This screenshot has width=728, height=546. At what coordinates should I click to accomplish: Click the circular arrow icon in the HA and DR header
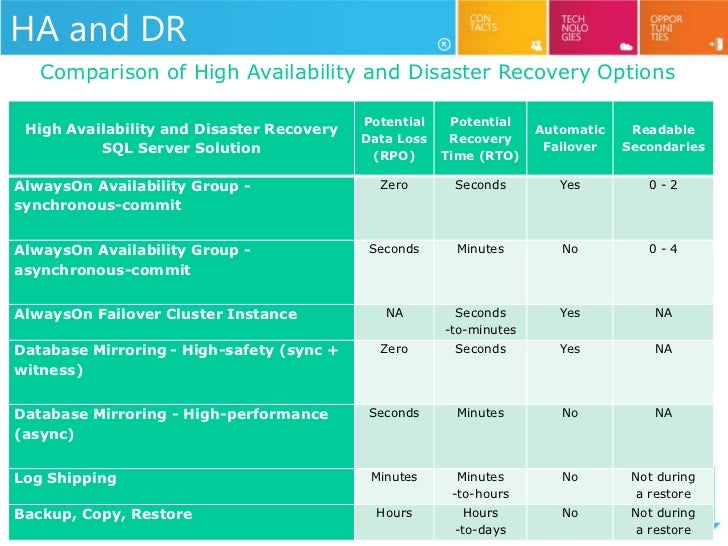click(x=444, y=44)
